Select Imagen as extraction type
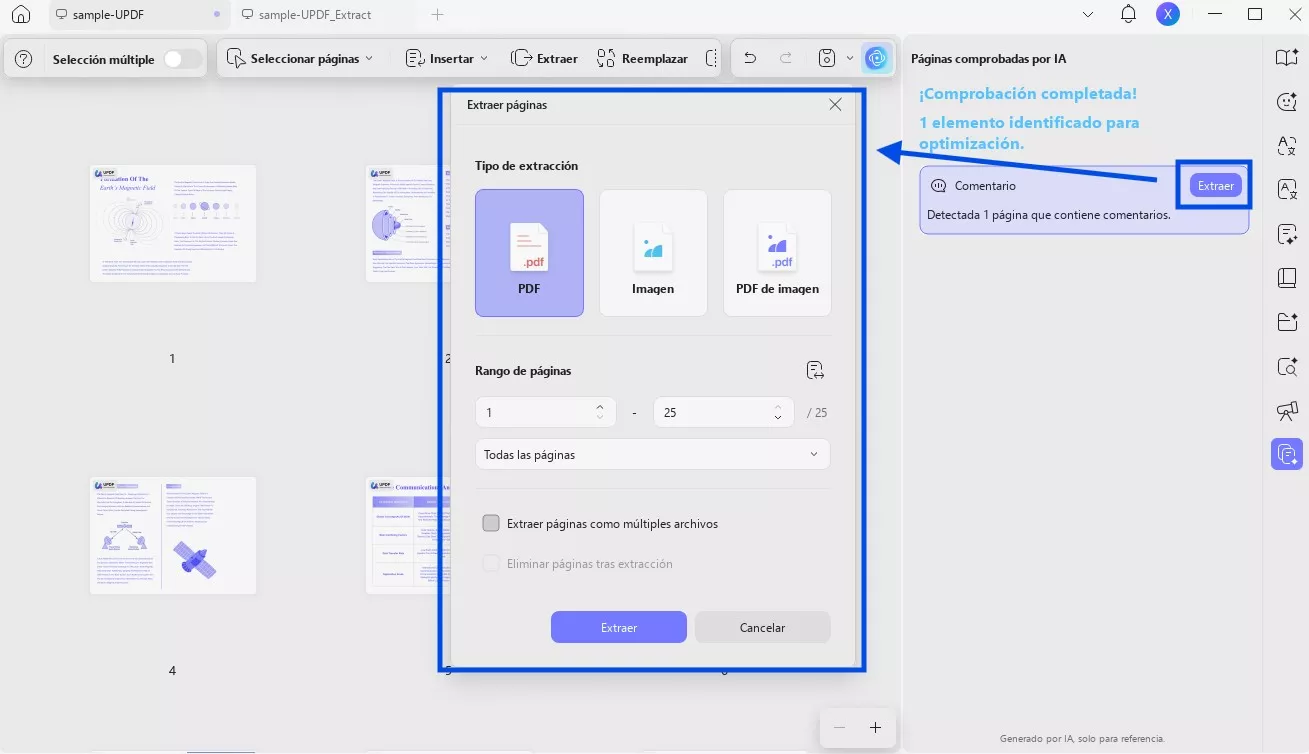 point(653,253)
